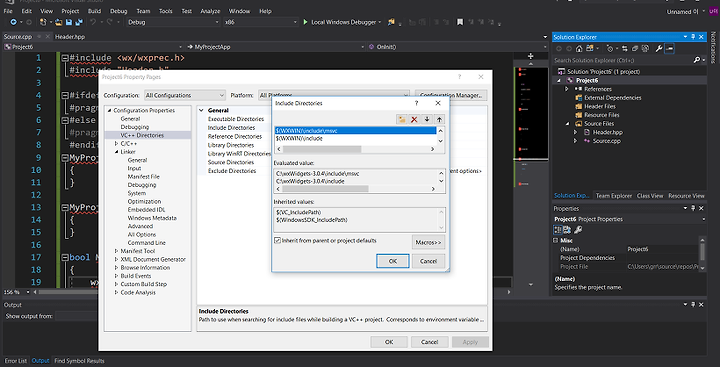
Task: Click Alphabetical sort icon in Properties panel
Action: [567, 230]
